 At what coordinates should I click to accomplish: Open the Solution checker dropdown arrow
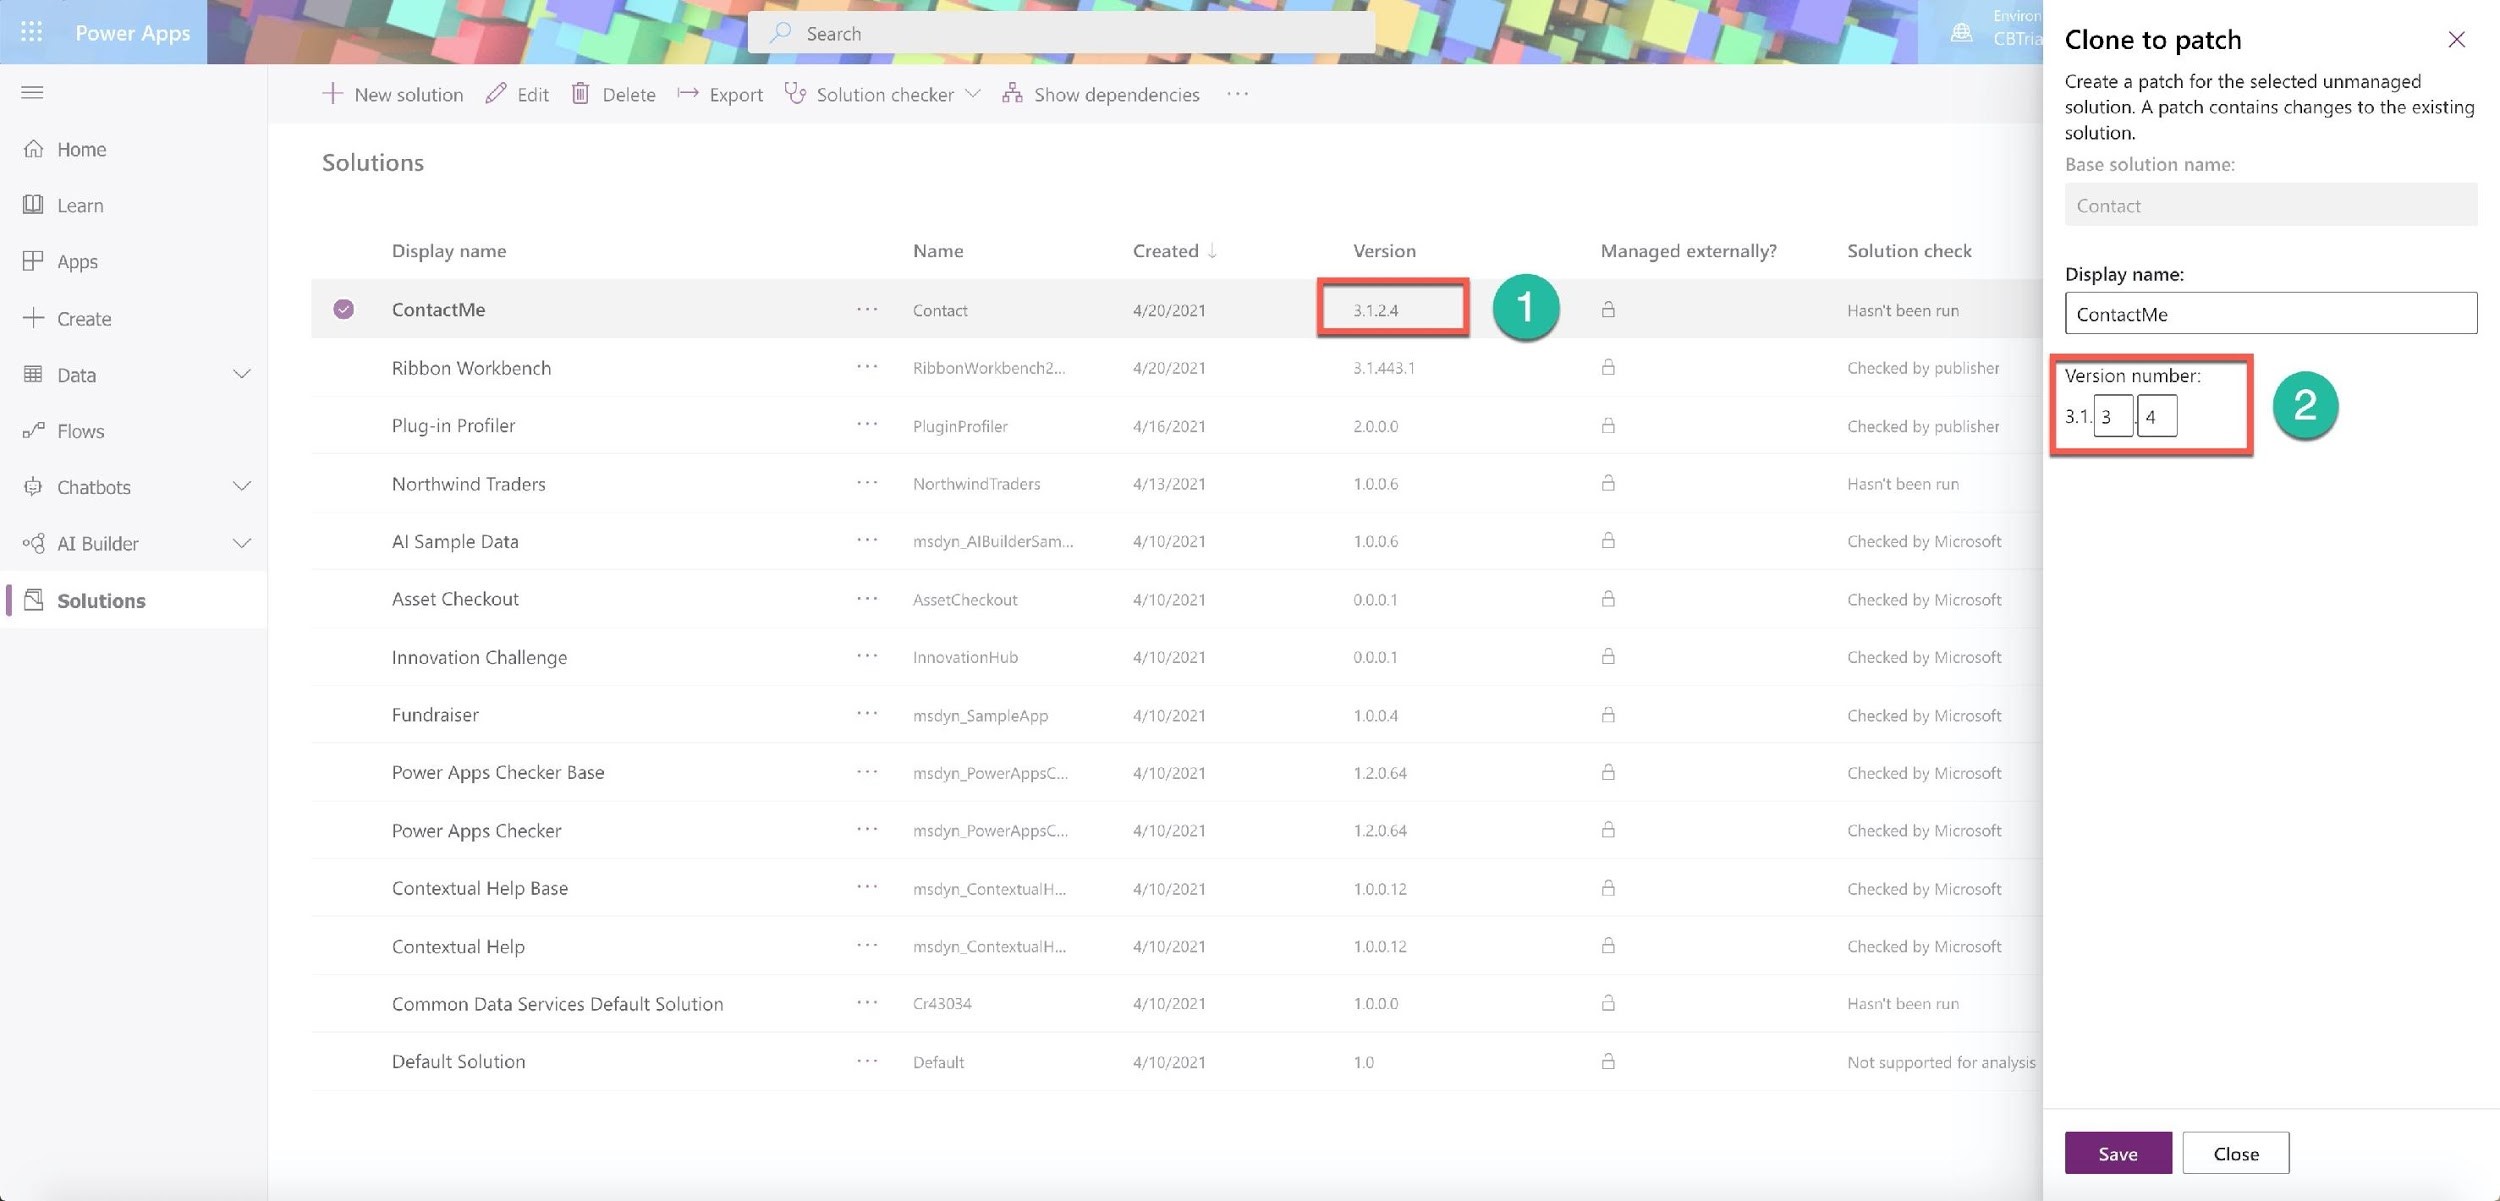pyautogui.click(x=973, y=94)
